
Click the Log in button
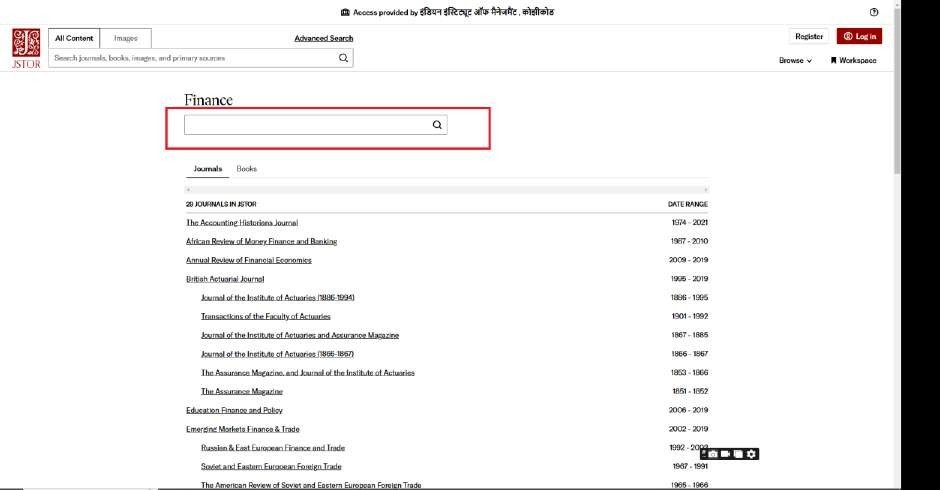859,36
